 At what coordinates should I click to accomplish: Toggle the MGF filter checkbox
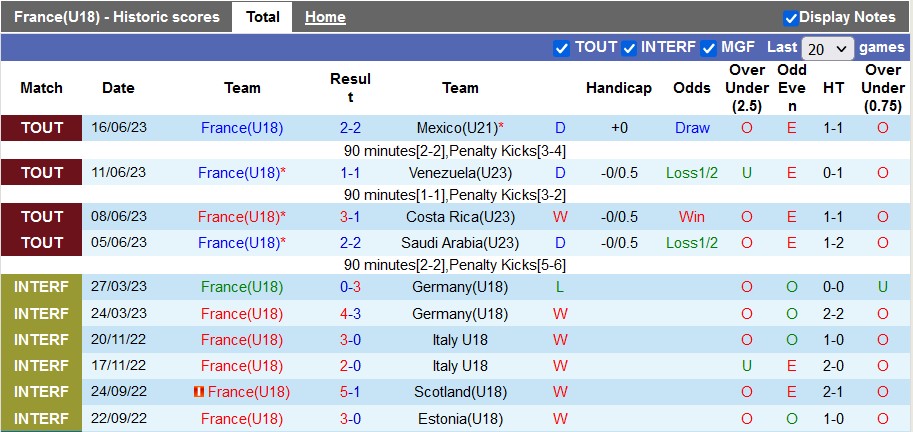tap(708, 48)
